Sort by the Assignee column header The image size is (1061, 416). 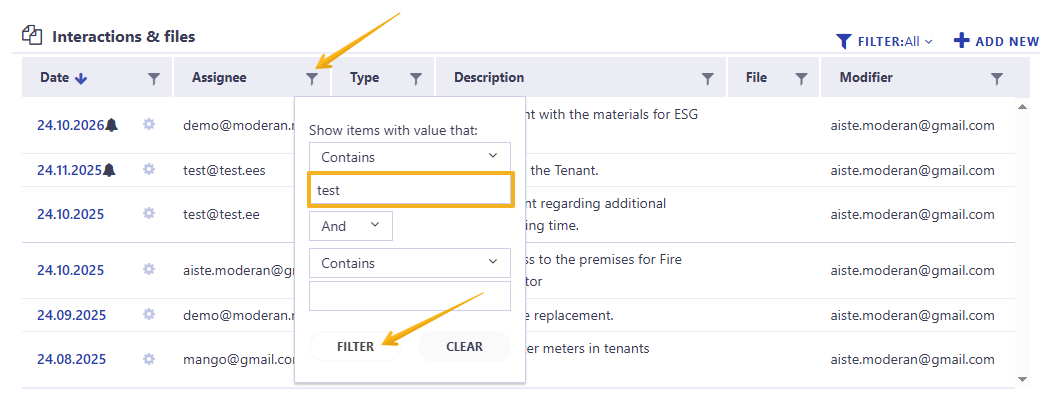click(219, 78)
